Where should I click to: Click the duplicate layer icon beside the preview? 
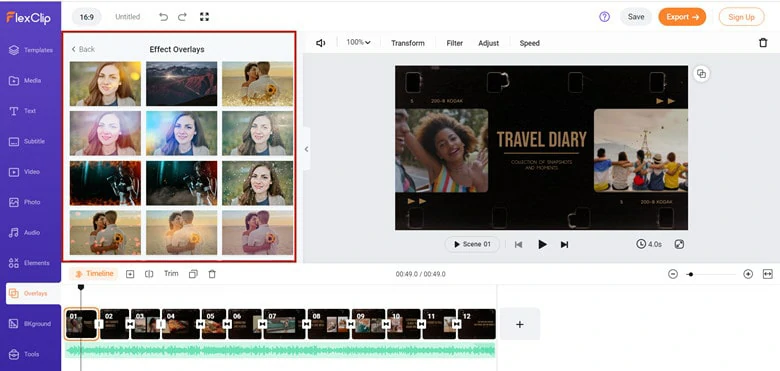point(701,74)
